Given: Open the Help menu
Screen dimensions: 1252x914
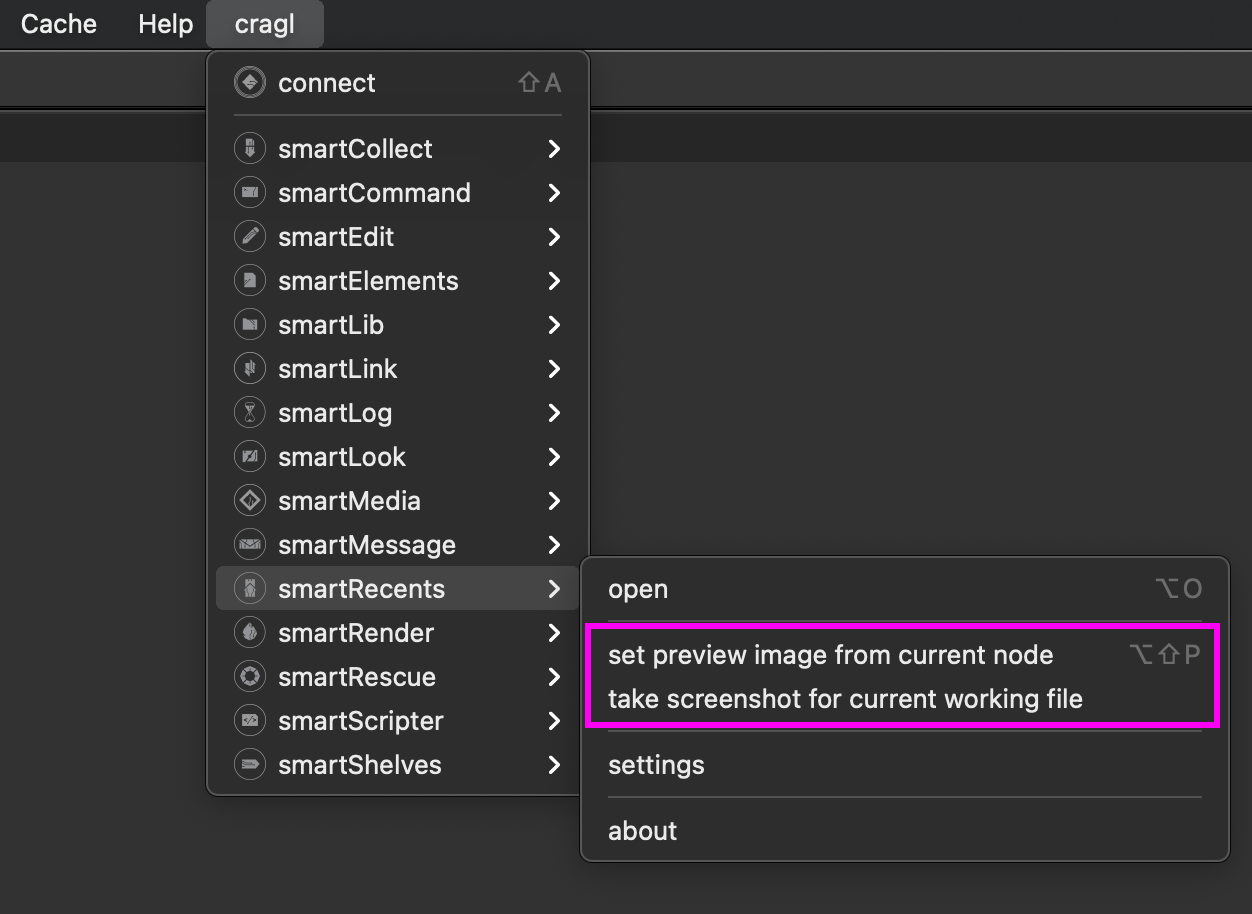Looking at the screenshot, I should [x=165, y=24].
